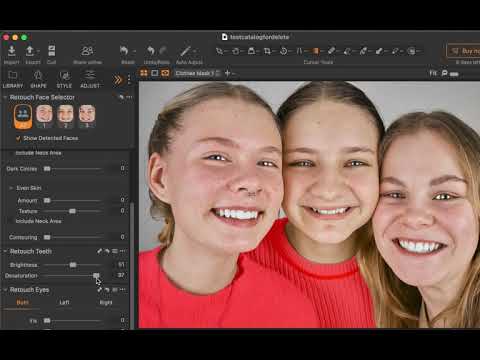Switch to the STYLE tool tab
Screen dimensions: 480x360
point(64,79)
